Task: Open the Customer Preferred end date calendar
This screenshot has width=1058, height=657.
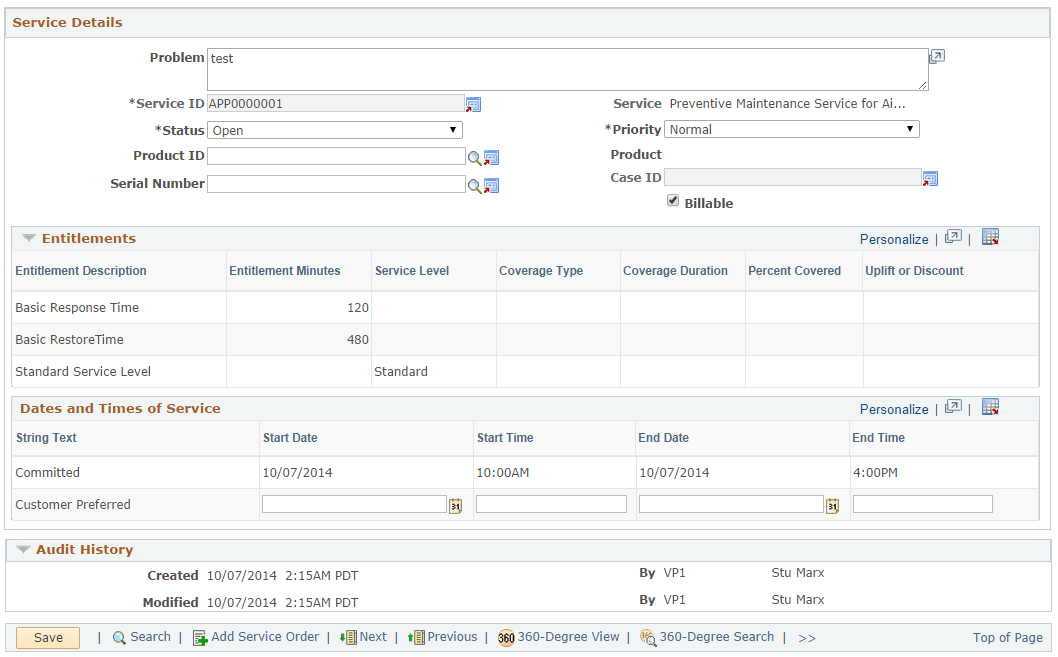Action: (833, 504)
